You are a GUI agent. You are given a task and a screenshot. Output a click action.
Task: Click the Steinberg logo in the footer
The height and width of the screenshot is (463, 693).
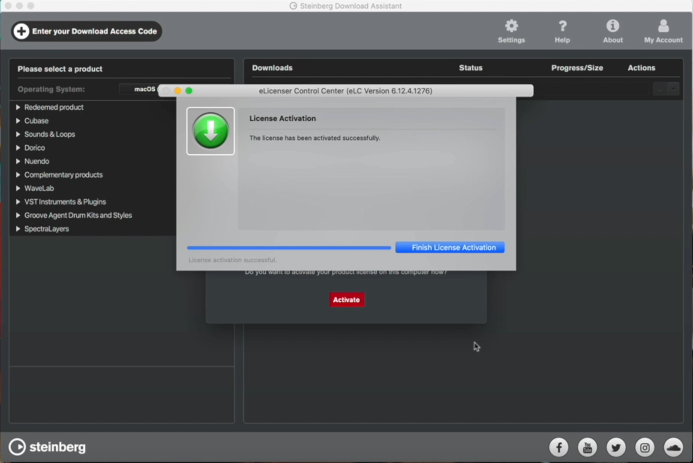47,447
